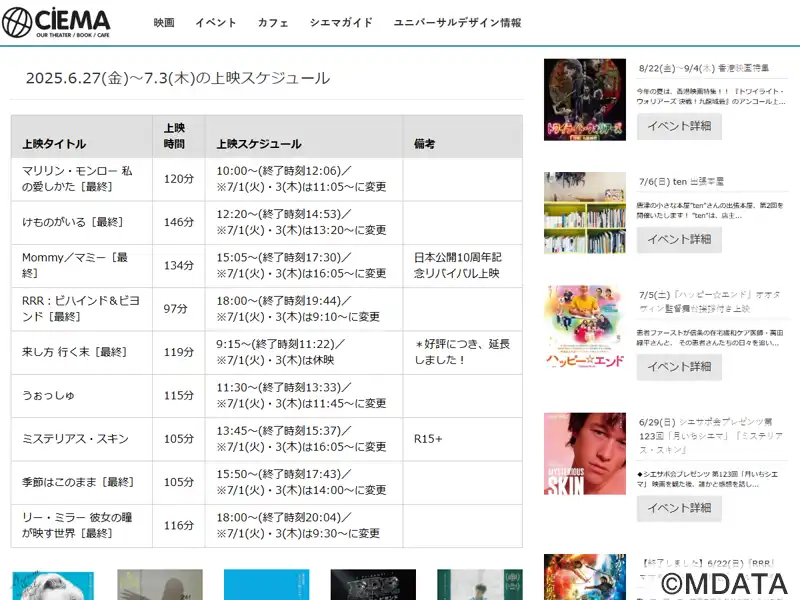Select 季節はこのまま [最終] title cell
800x600 pixels.
pos(82,483)
